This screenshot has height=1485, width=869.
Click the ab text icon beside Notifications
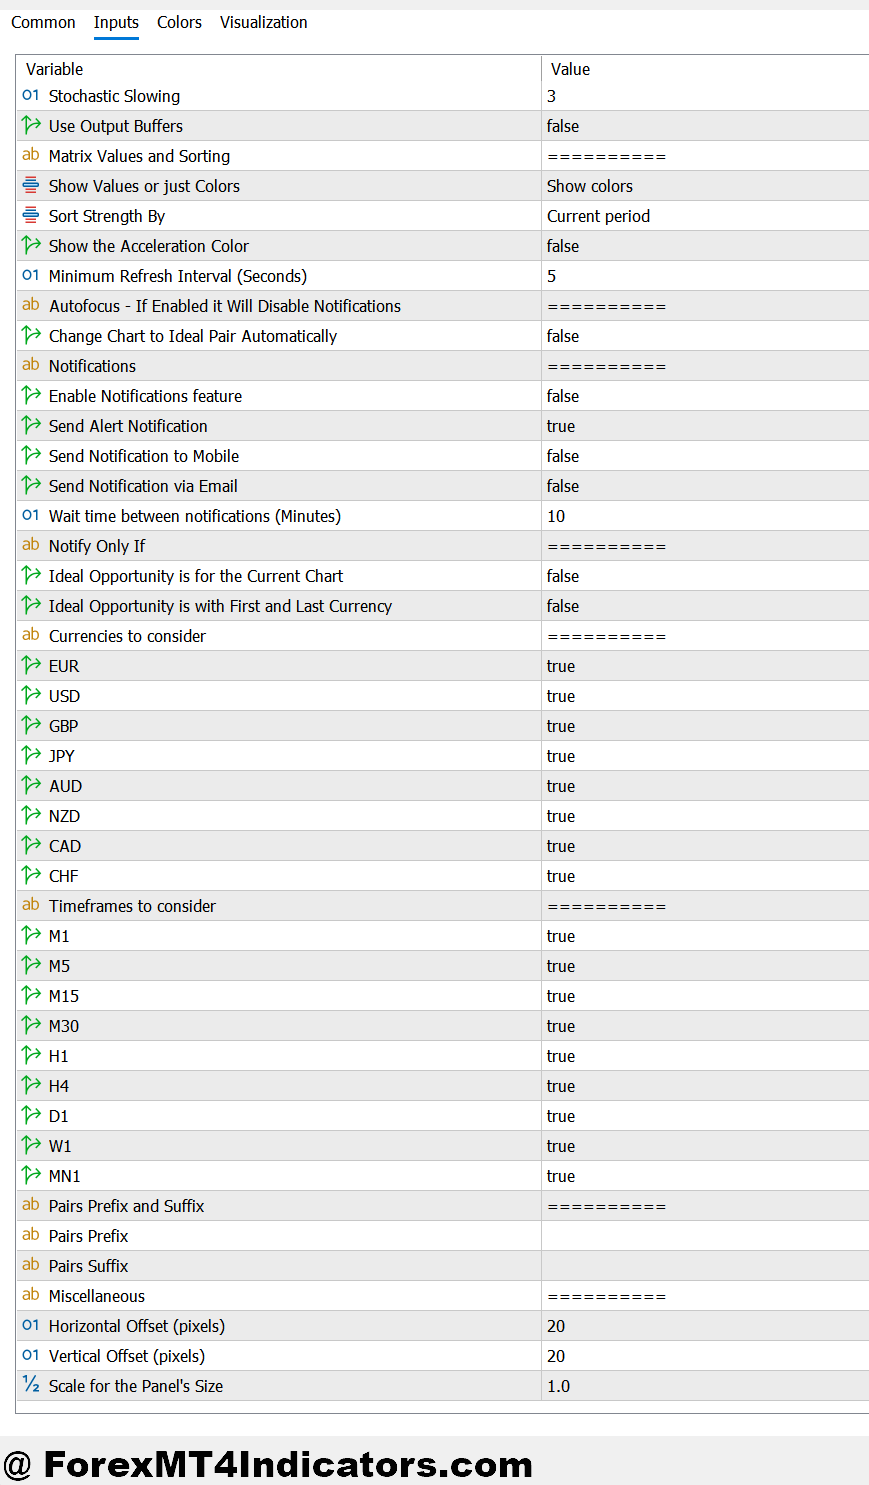[29, 365]
